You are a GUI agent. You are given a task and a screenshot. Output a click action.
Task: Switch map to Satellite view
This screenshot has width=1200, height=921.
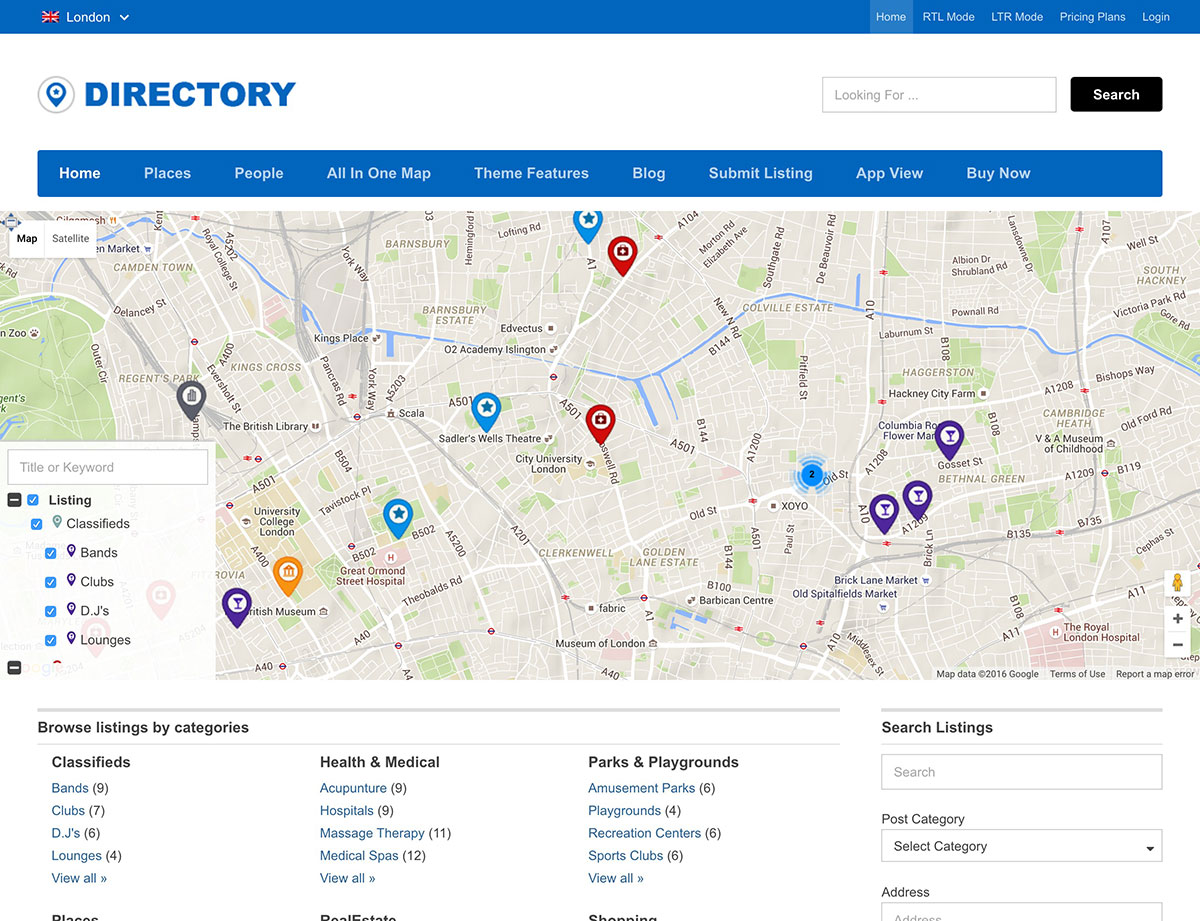point(71,239)
